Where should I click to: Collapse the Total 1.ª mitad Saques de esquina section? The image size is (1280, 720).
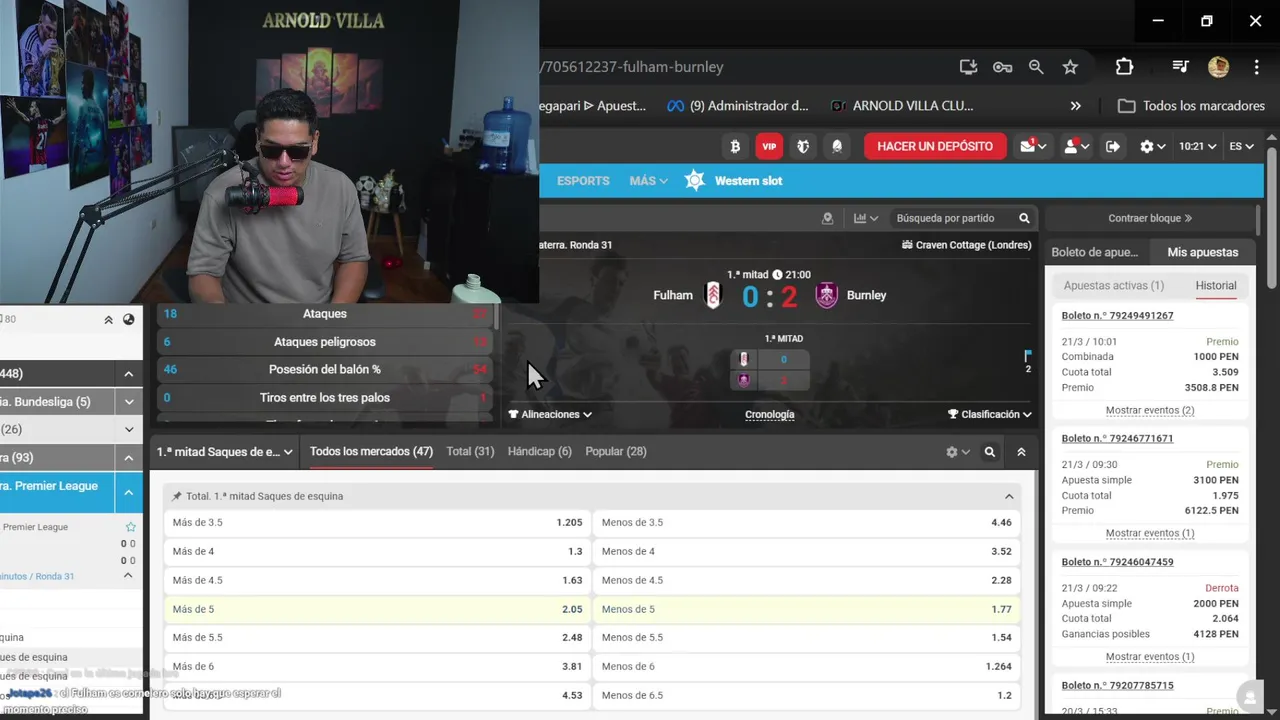tap(1009, 496)
